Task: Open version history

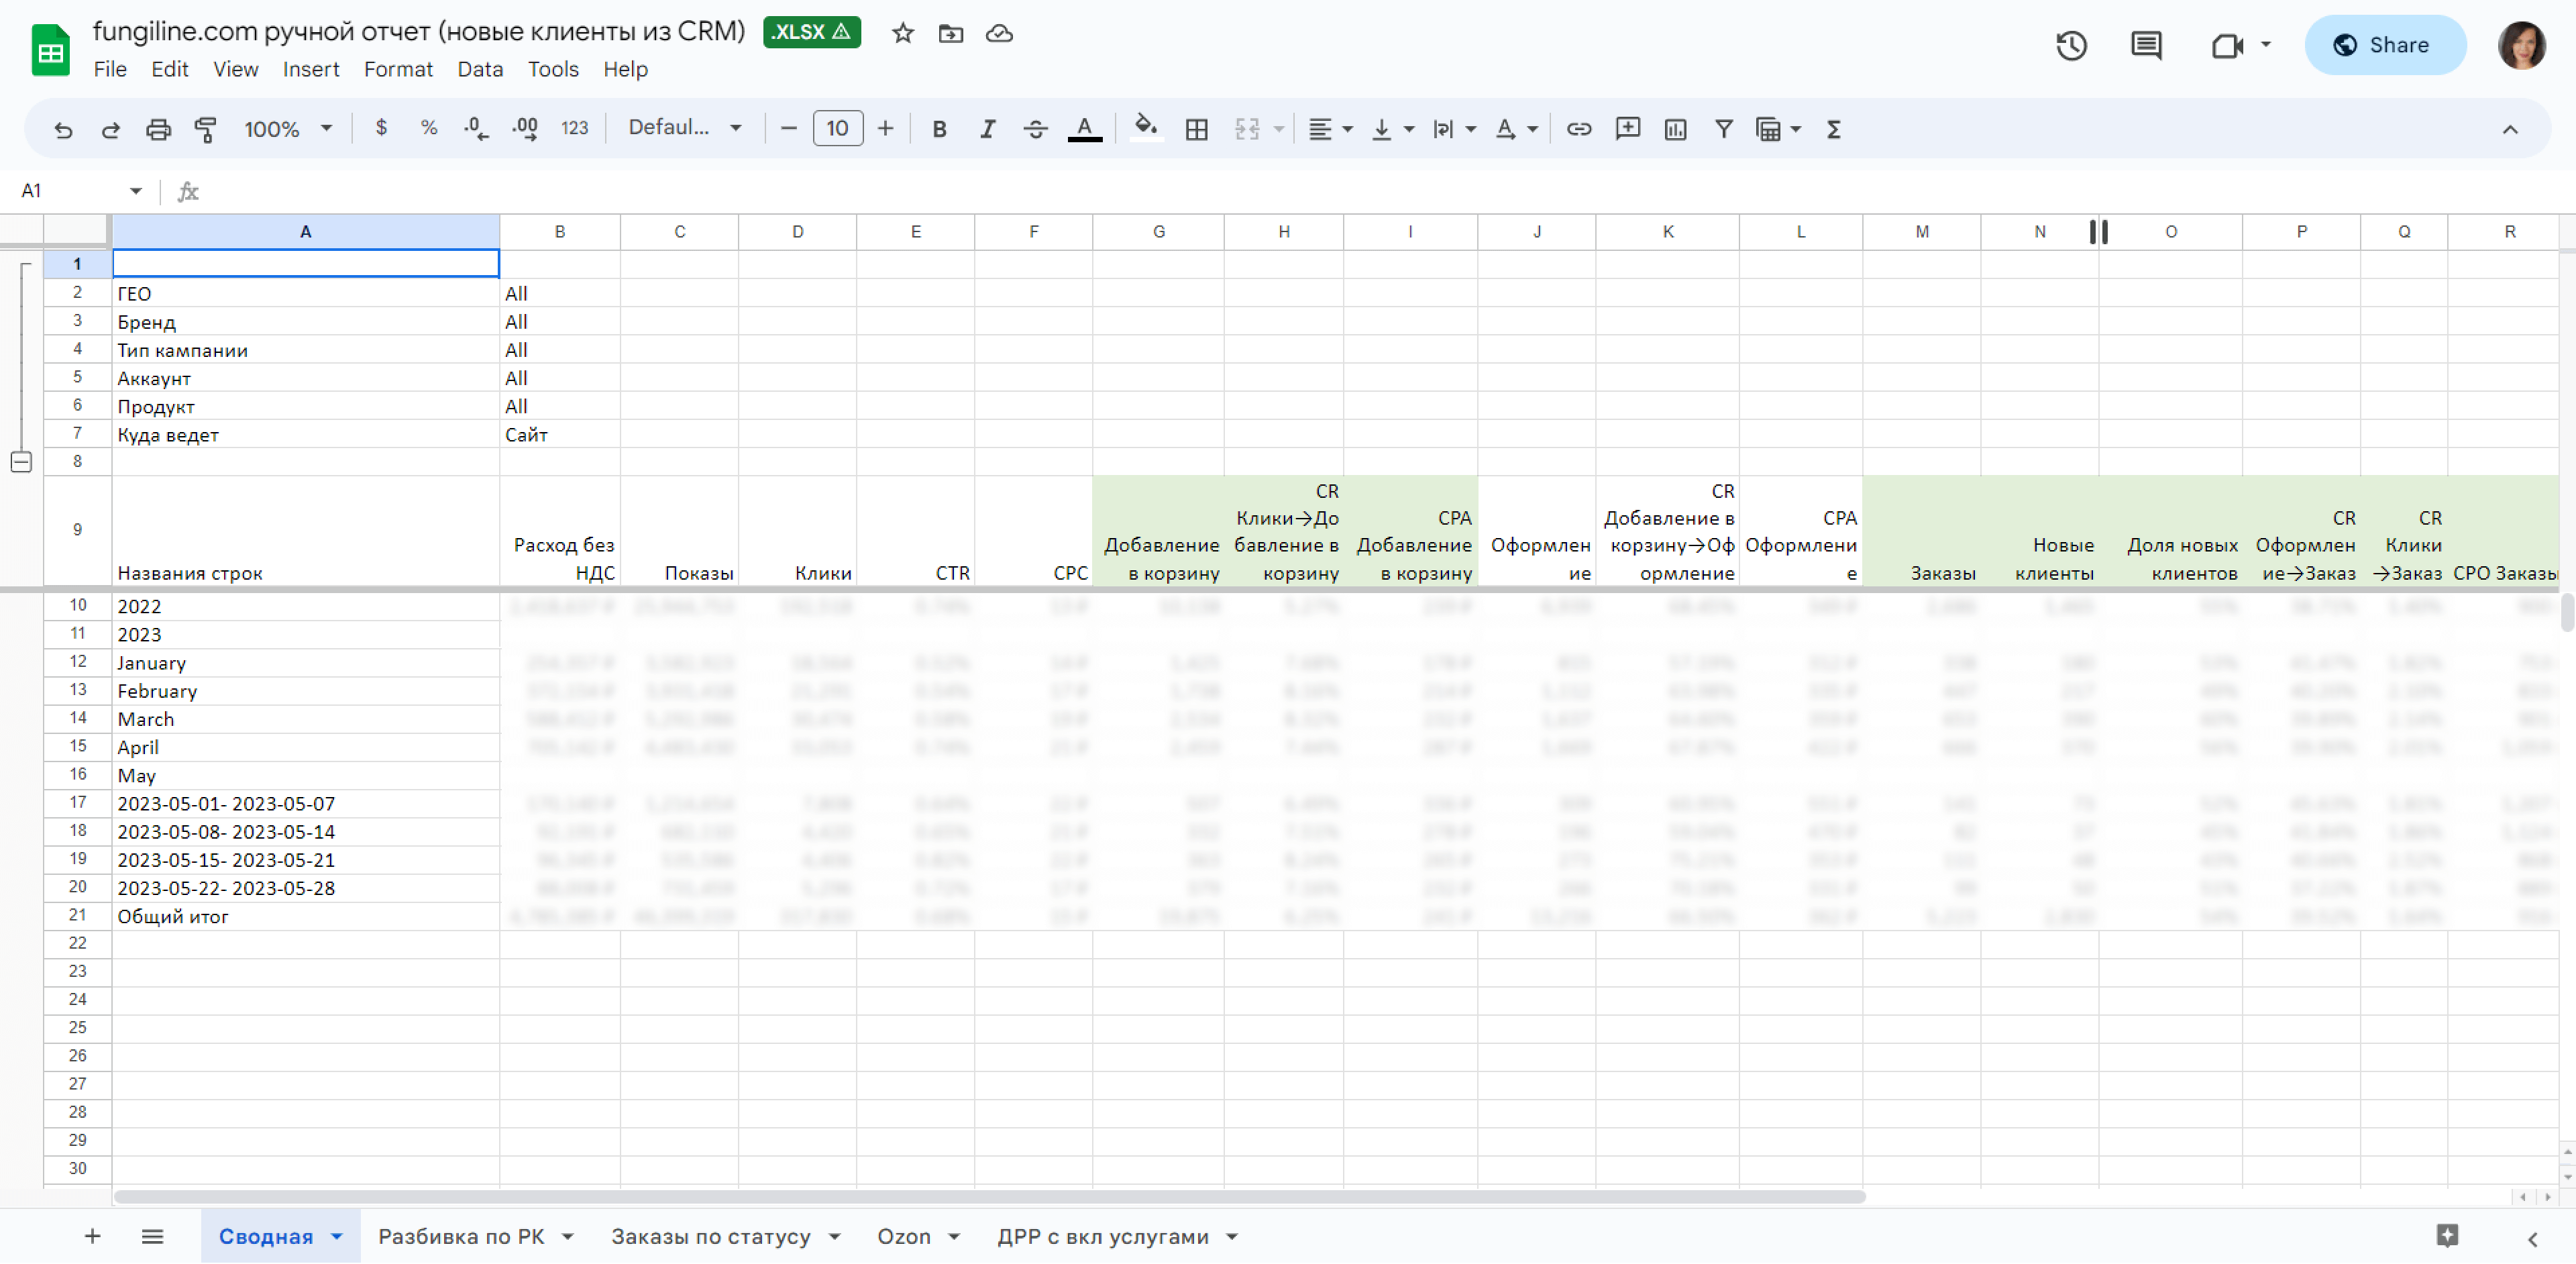Action: 2071,45
